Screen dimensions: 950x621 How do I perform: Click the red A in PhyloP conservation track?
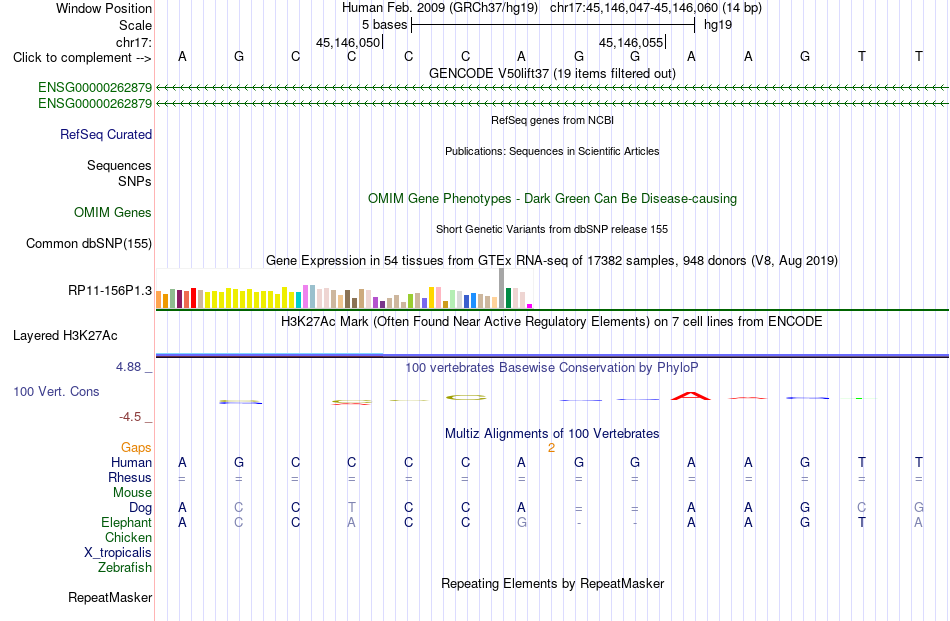691,396
